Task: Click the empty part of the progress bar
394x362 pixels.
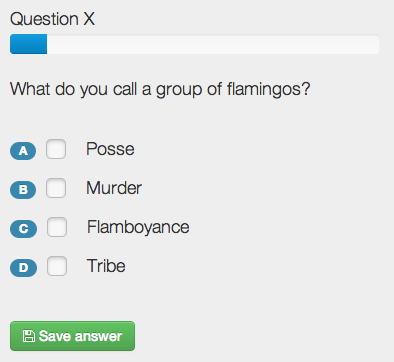Action: pos(213,44)
